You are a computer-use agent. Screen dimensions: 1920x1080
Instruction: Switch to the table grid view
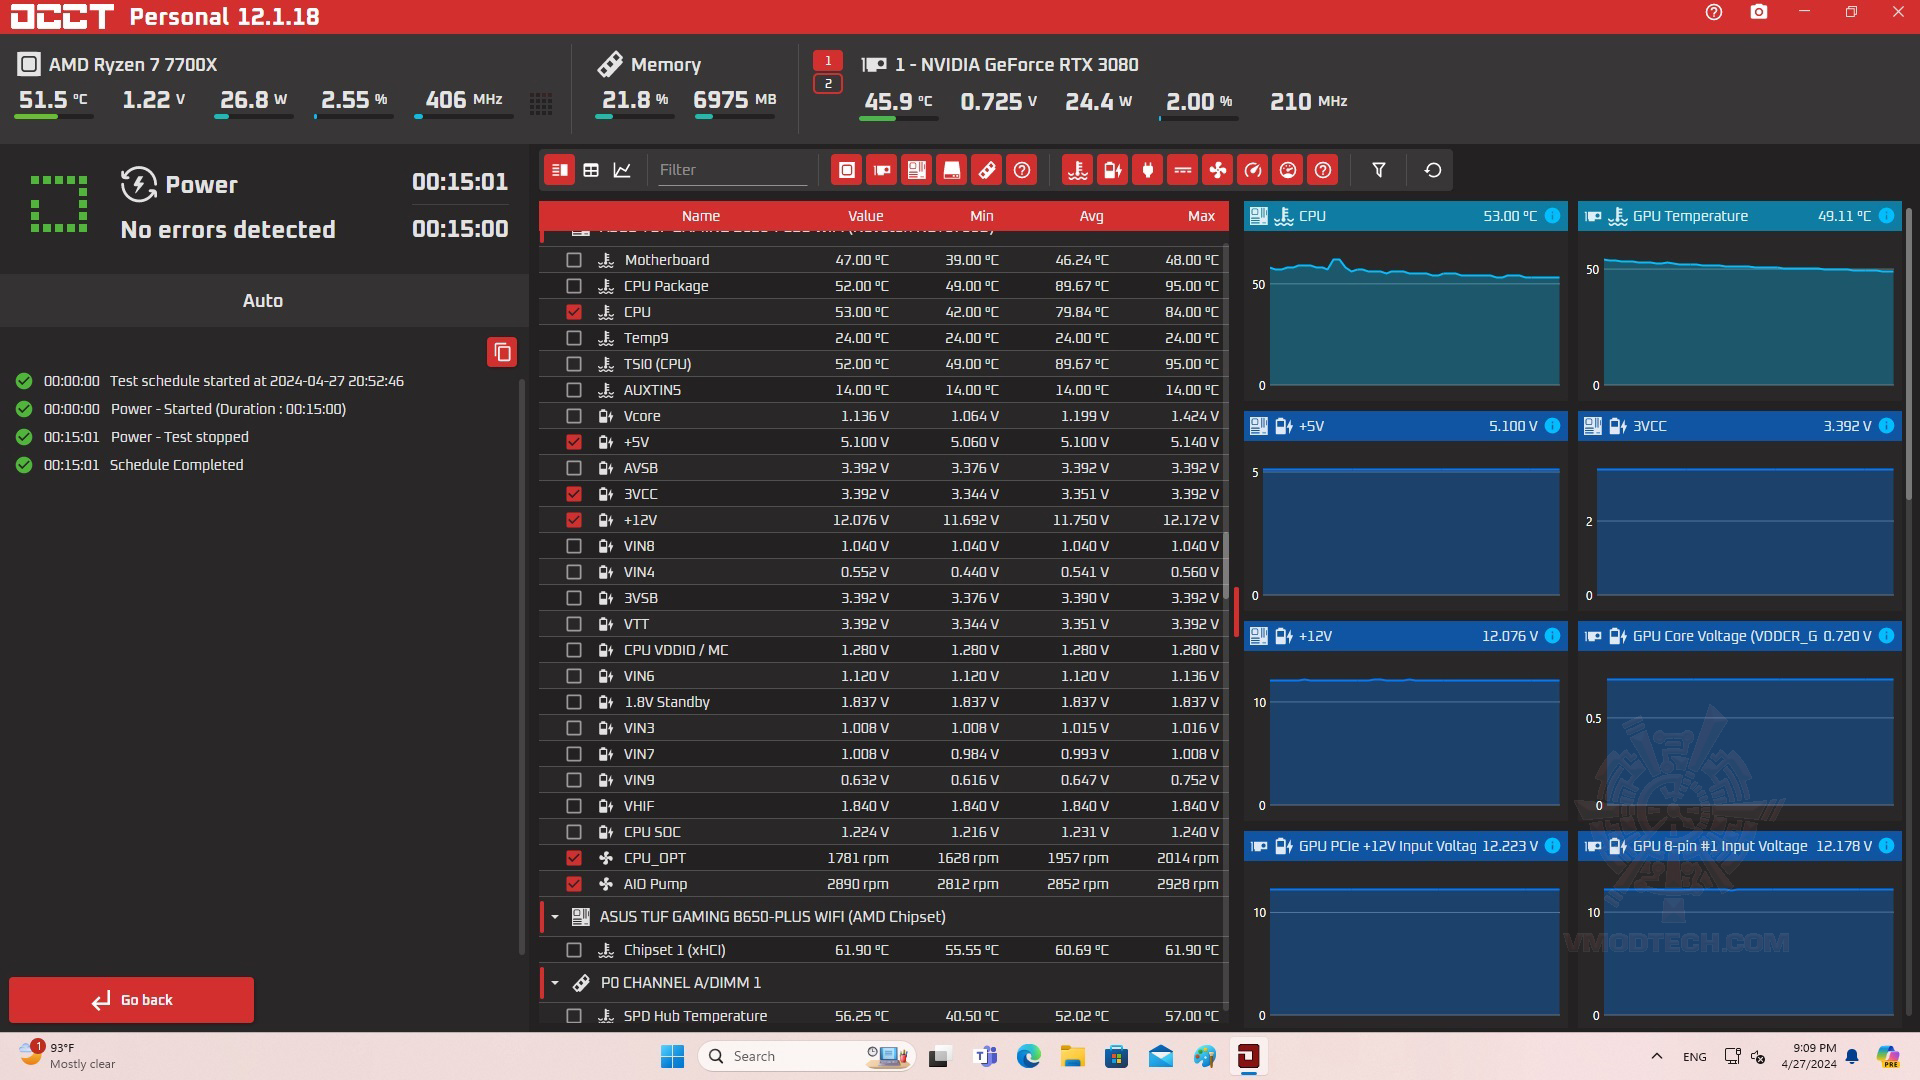tap(591, 170)
